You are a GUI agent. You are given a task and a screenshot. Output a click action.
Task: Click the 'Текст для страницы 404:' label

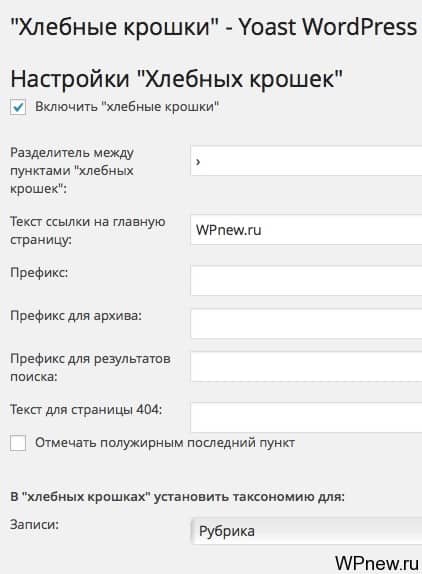click(x=86, y=409)
